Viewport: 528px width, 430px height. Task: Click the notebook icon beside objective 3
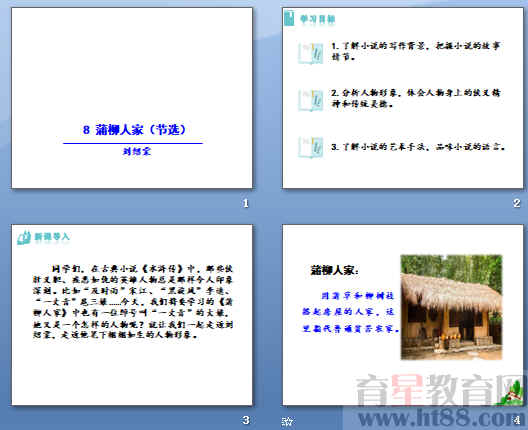[310, 147]
